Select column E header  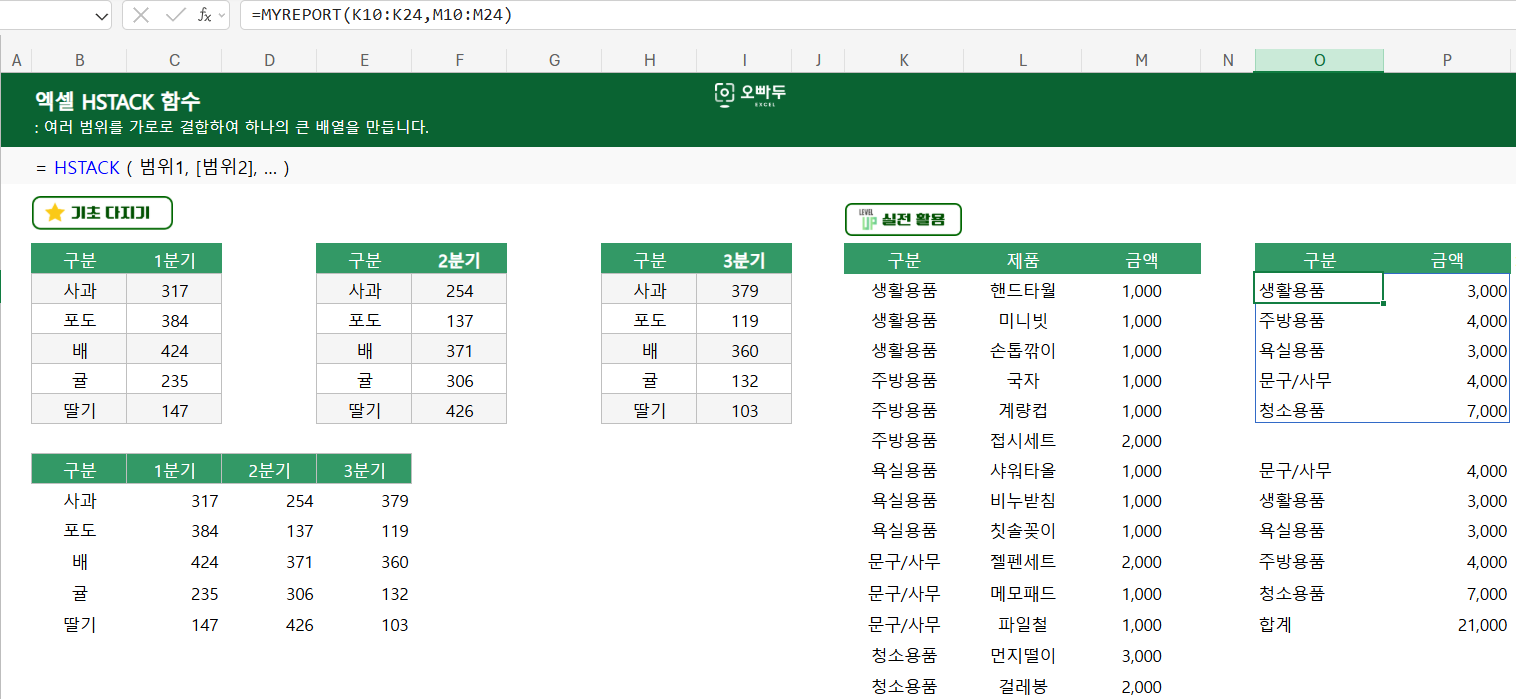pos(364,61)
